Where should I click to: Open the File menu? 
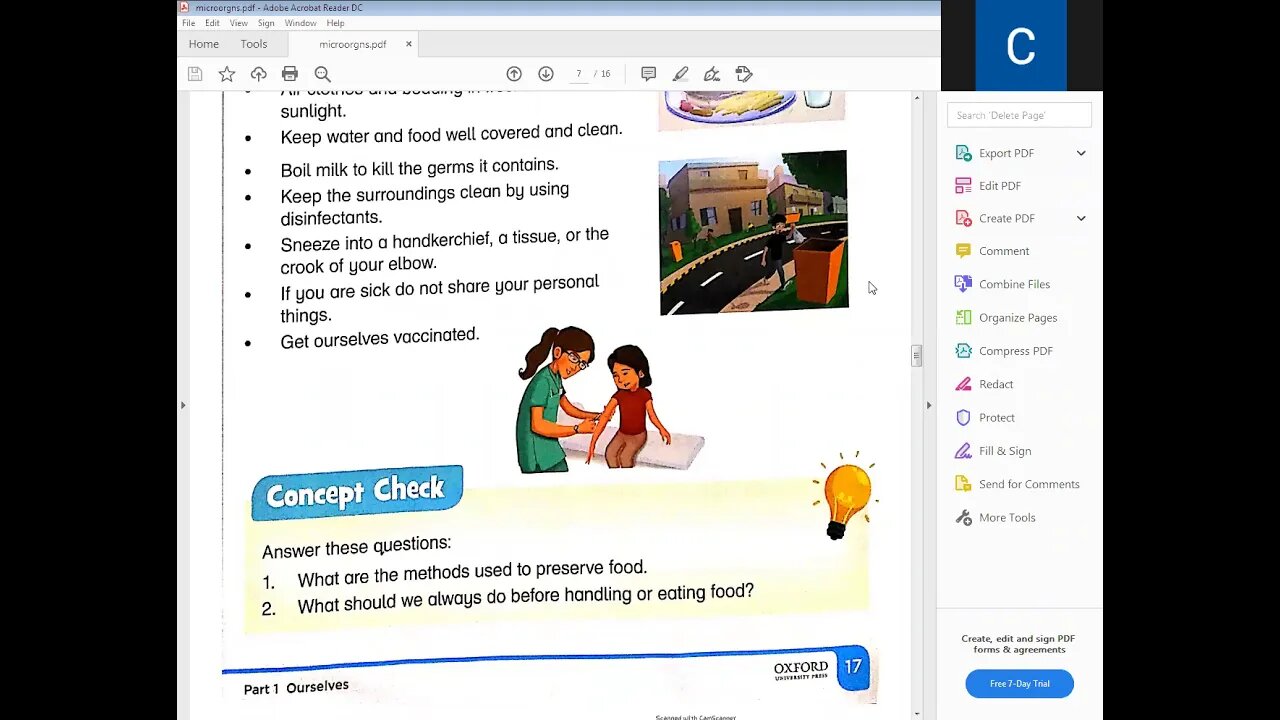[x=188, y=23]
